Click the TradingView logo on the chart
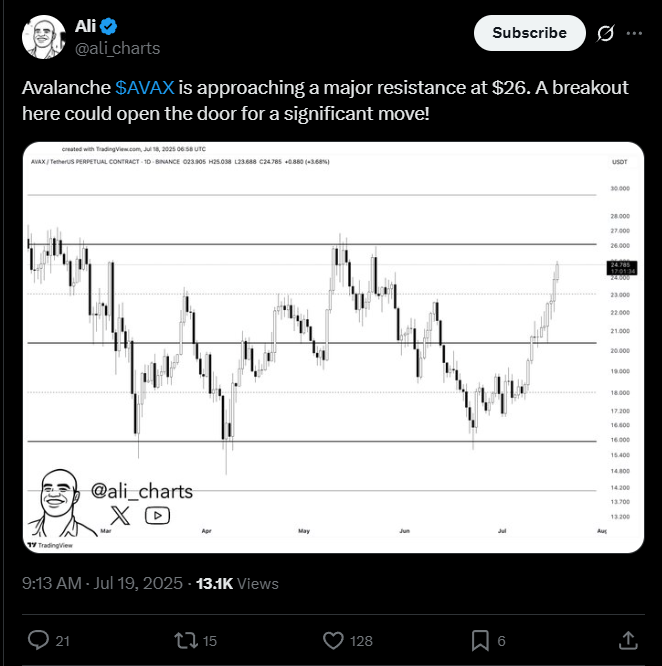Viewport: 662px width, 666px height. pyautogui.click(x=50, y=545)
